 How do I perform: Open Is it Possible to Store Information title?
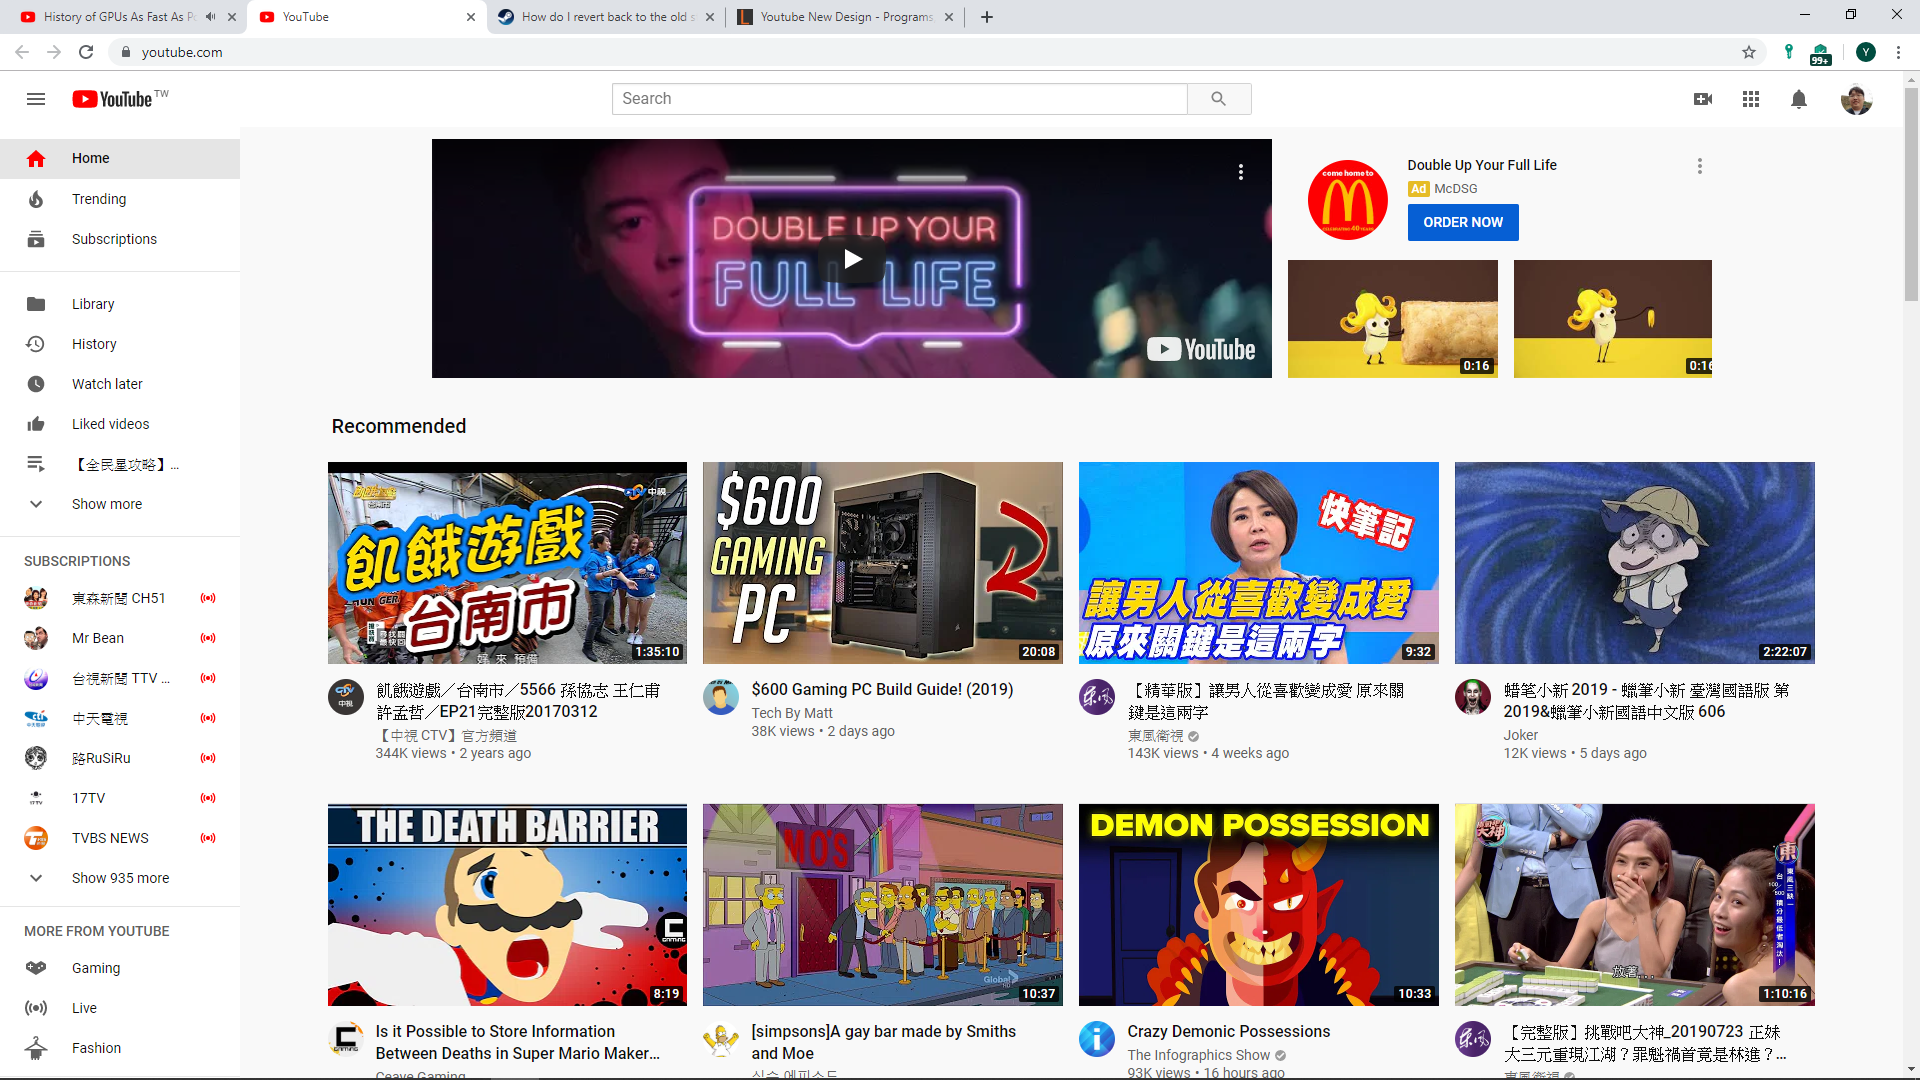coord(517,1042)
